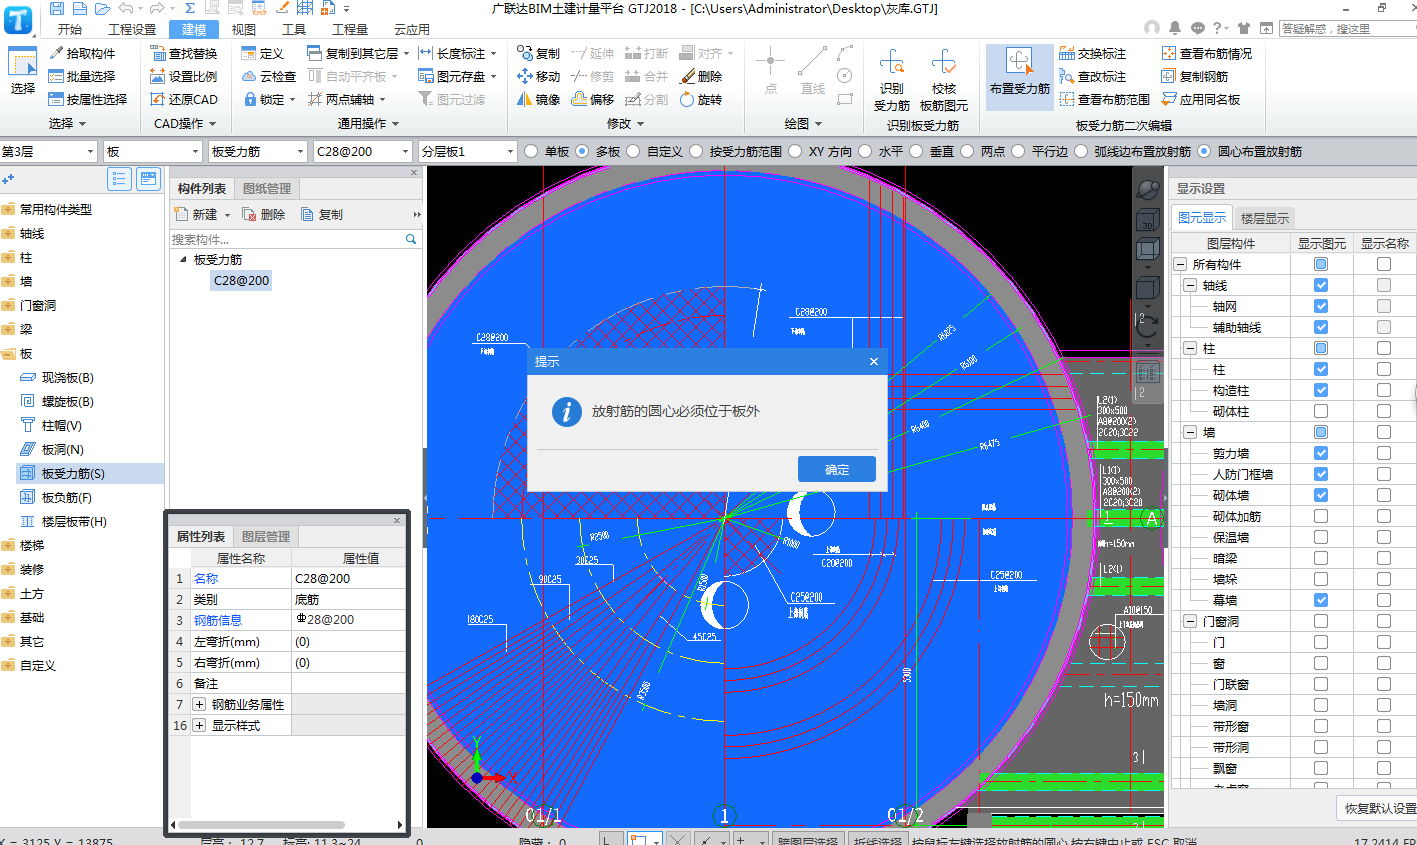Toggle 轴网 display checkbox
This screenshot has height=845, width=1417.
tap(1321, 306)
